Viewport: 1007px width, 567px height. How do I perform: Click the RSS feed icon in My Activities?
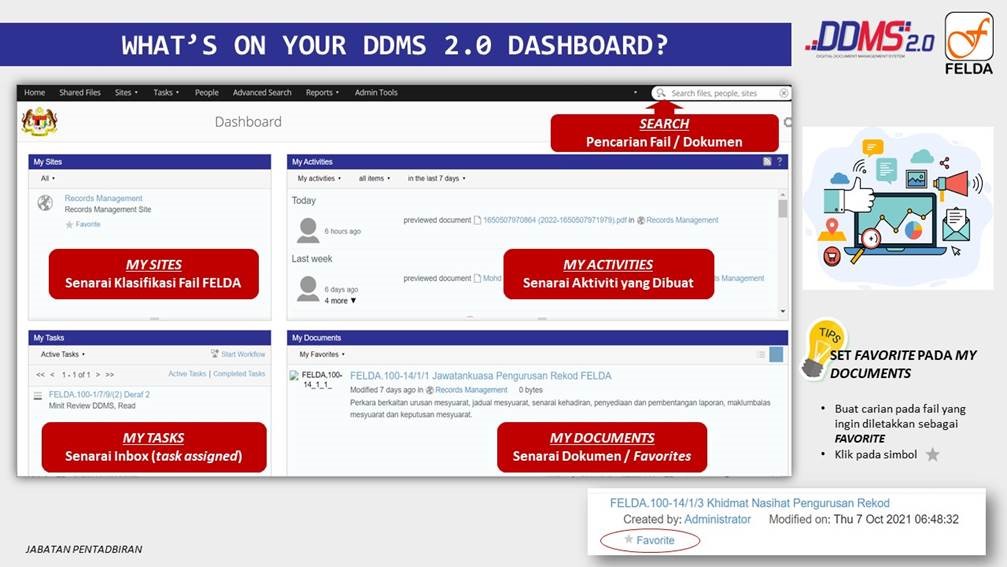click(767, 162)
